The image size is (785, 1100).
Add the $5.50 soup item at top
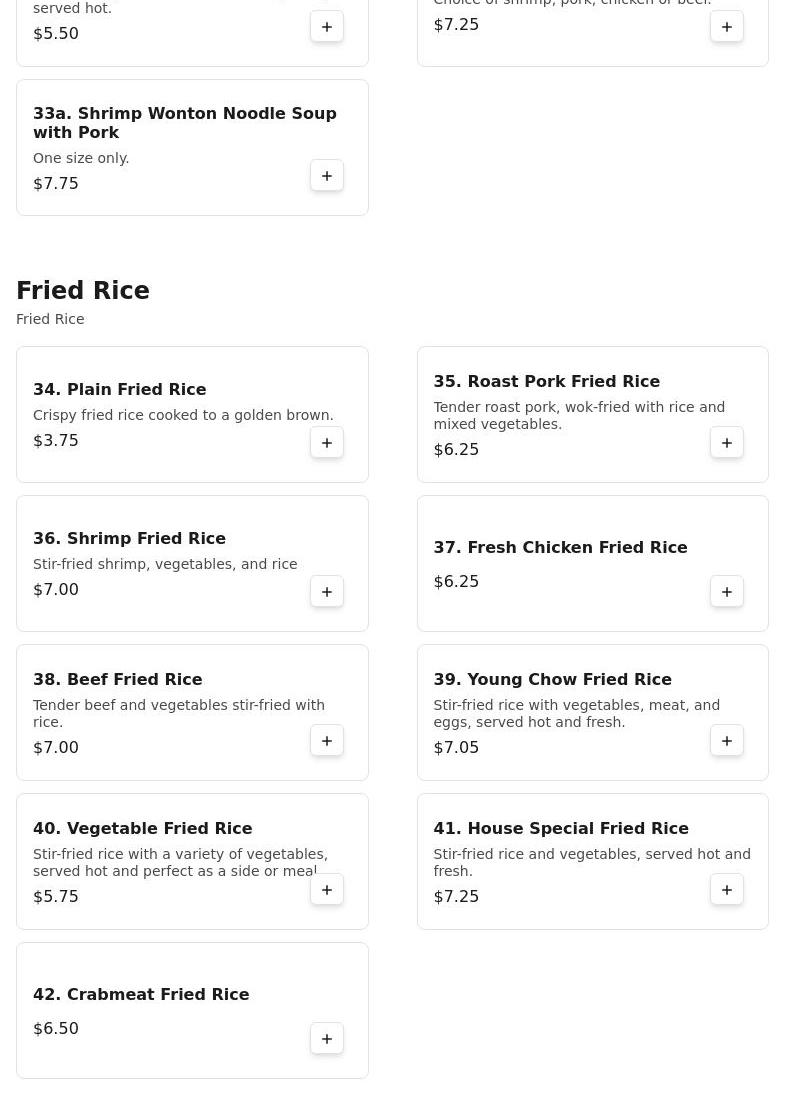tap(327, 27)
